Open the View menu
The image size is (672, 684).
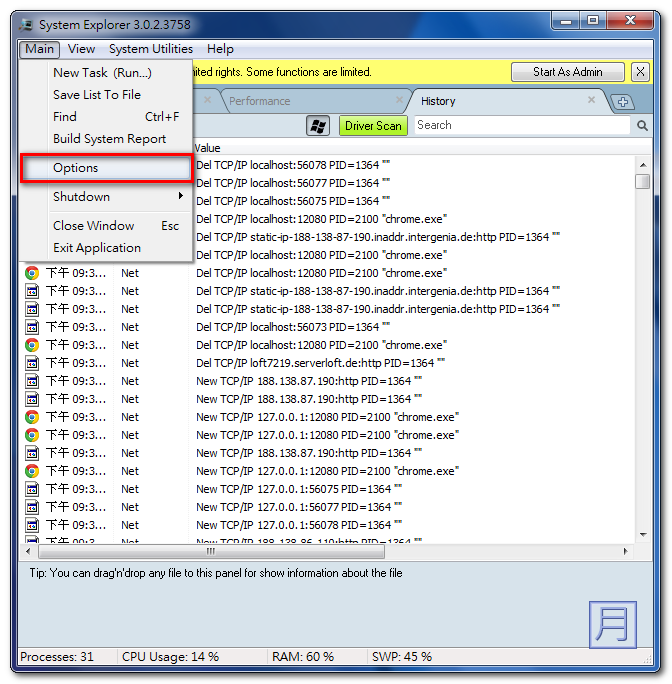(82, 49)
